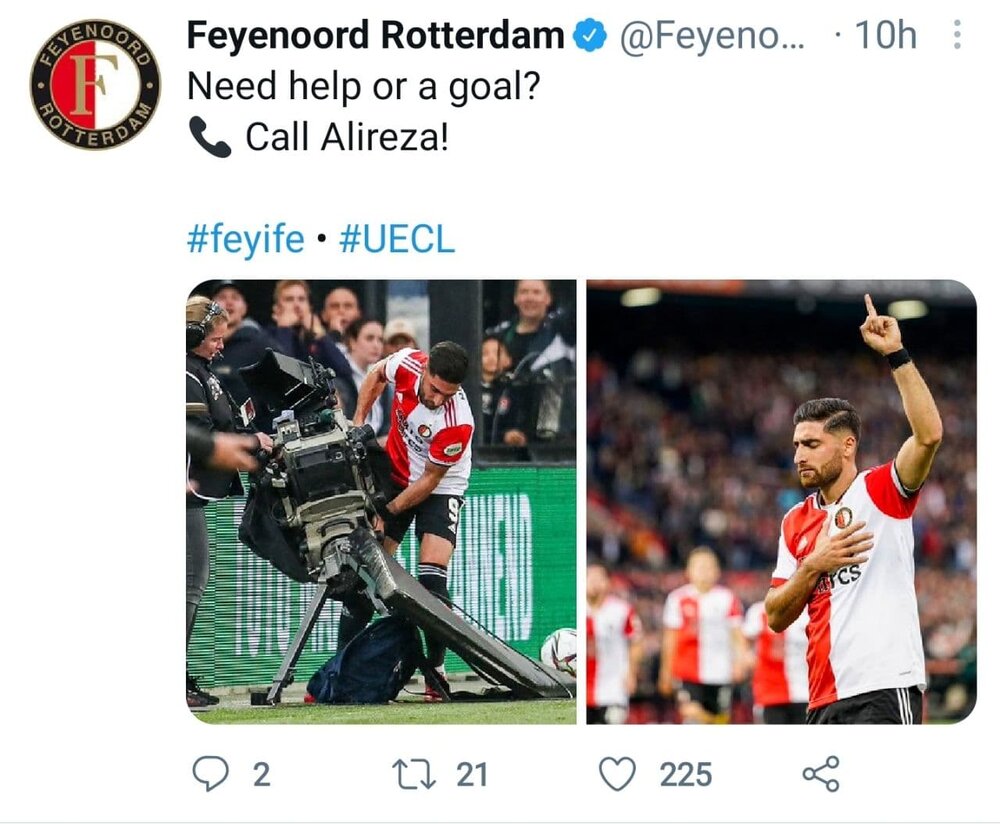The height and width of the screenshot is (824, 1000).
Task: Click the reply count of 2
Action: coord(261,775)
